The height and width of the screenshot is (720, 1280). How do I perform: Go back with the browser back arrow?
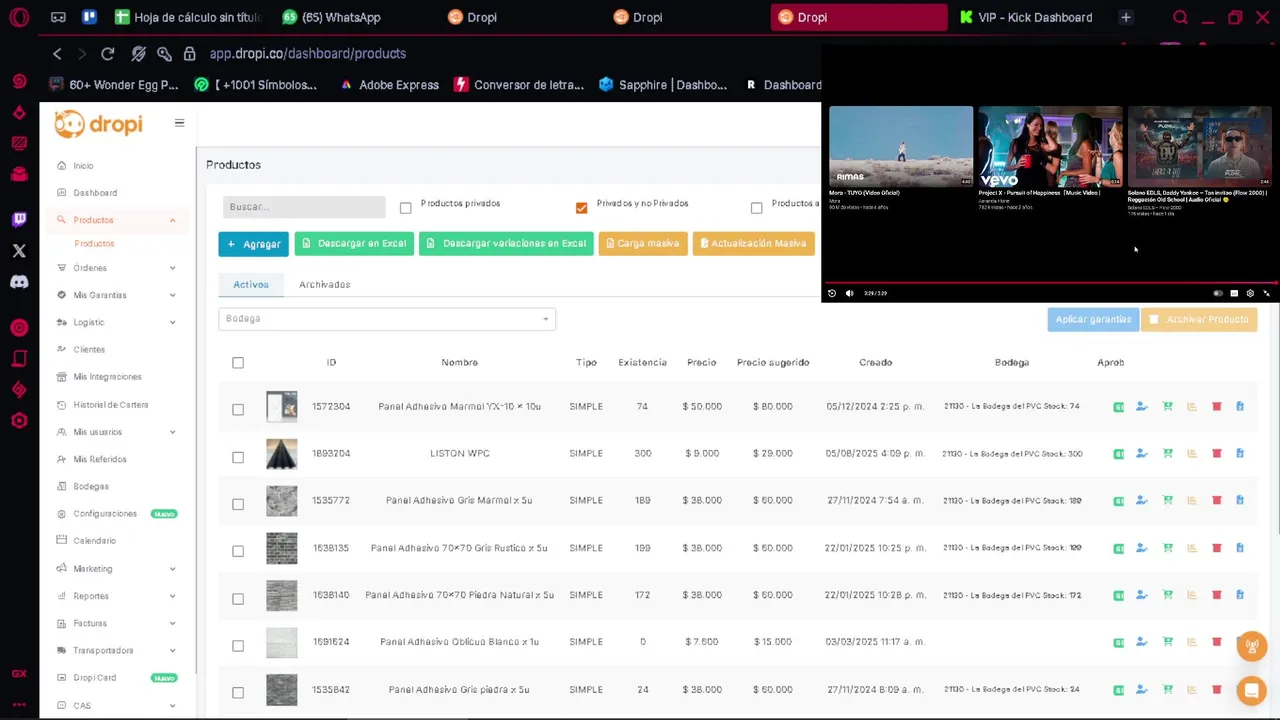click(57, 54)
